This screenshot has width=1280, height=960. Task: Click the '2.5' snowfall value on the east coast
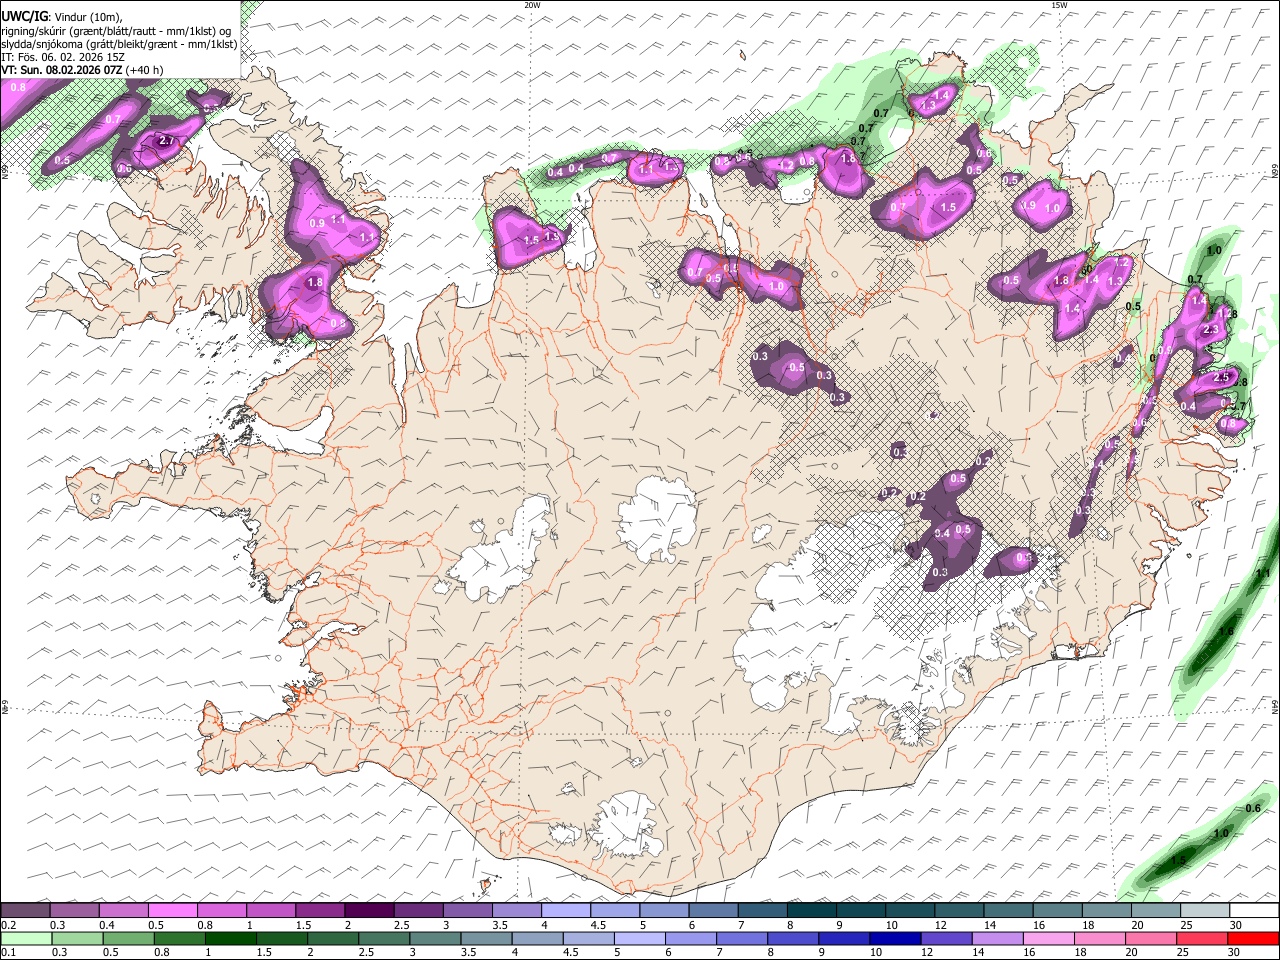pyautogui.click(x=1220, y=377)
